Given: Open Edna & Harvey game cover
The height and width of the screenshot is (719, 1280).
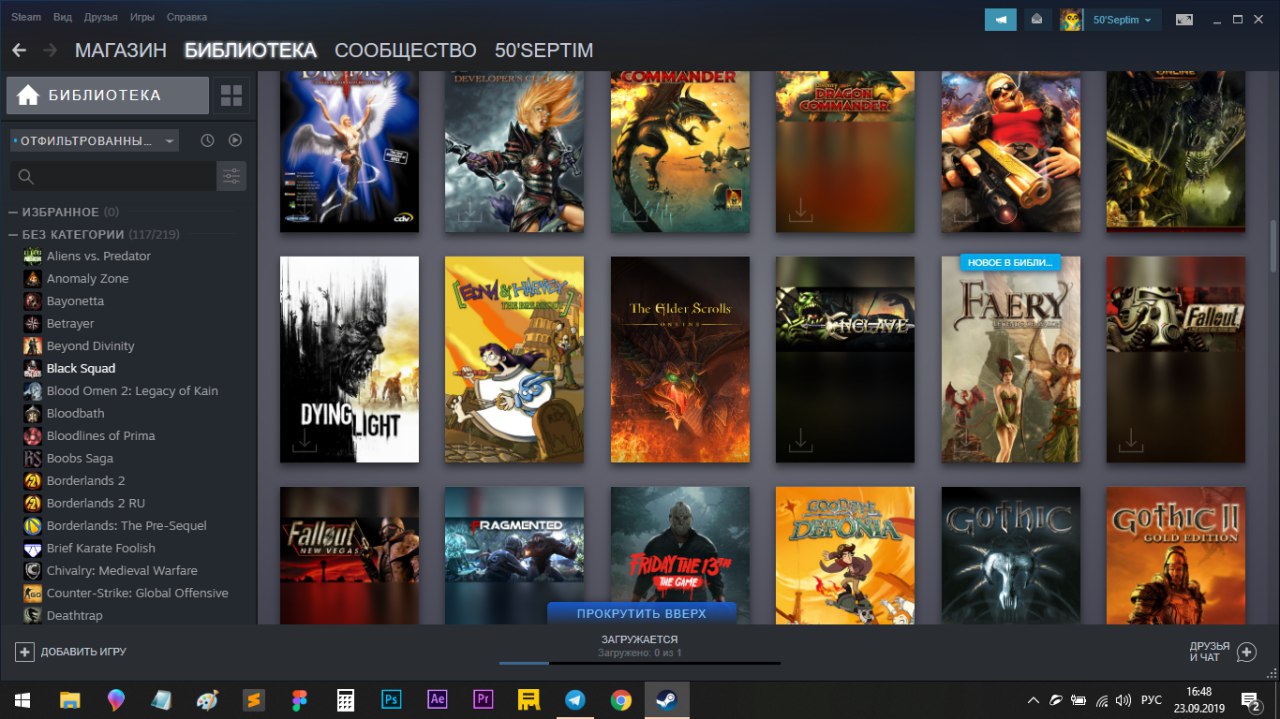Looking at the screenshot, I should pyautogui.click(x=514, y=359).
